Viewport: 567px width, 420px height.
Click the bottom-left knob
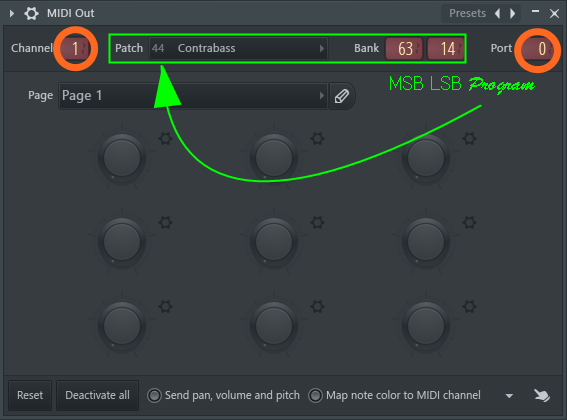pos(122,326)
